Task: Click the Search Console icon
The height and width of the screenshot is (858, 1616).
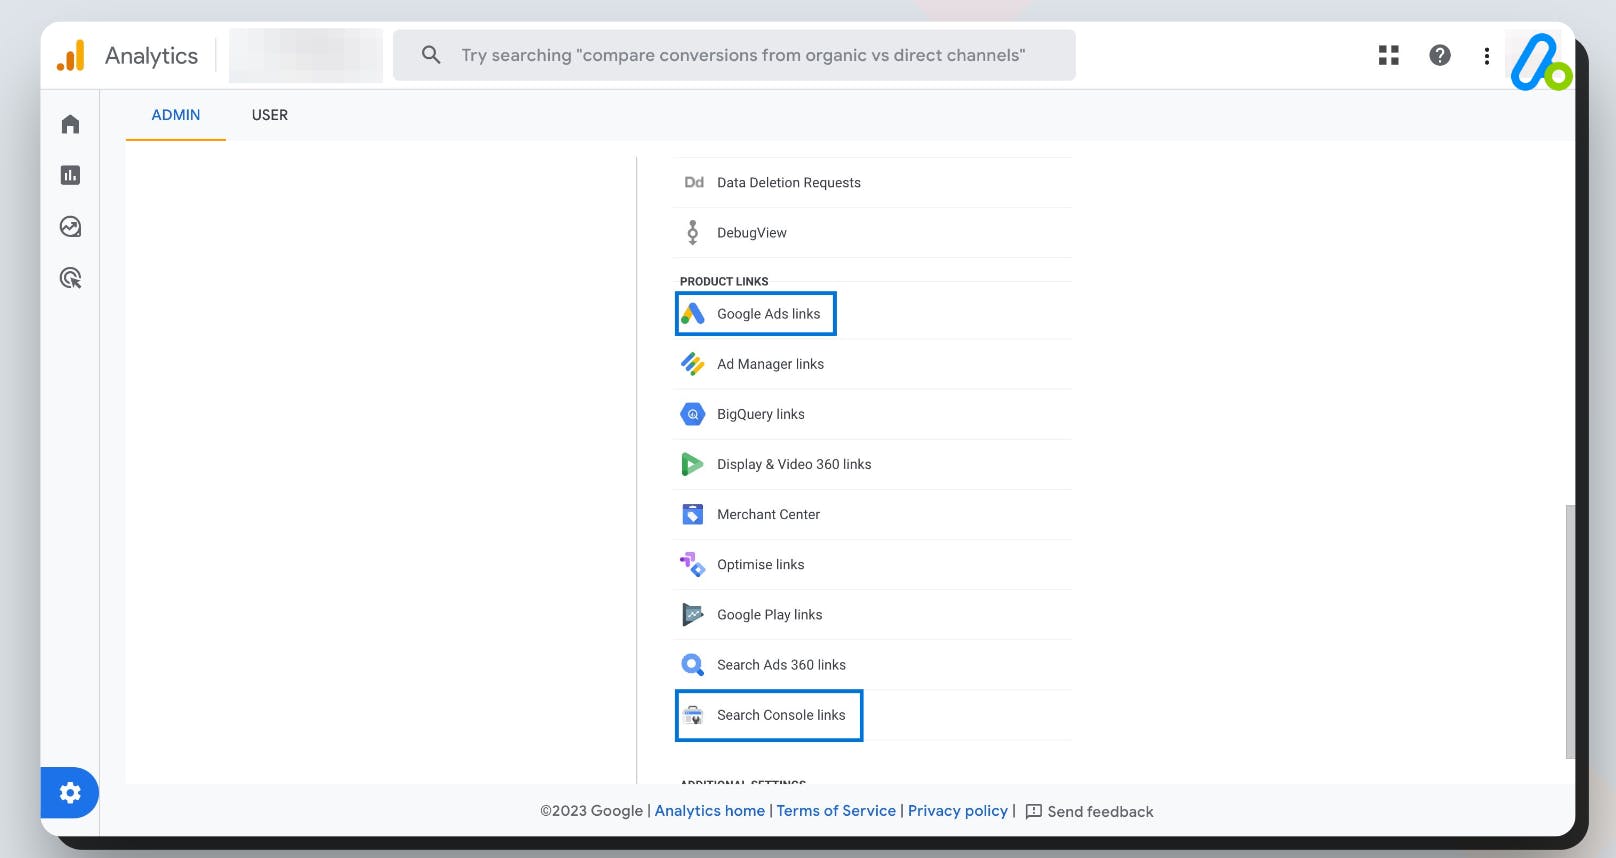Action: [693, 714]
